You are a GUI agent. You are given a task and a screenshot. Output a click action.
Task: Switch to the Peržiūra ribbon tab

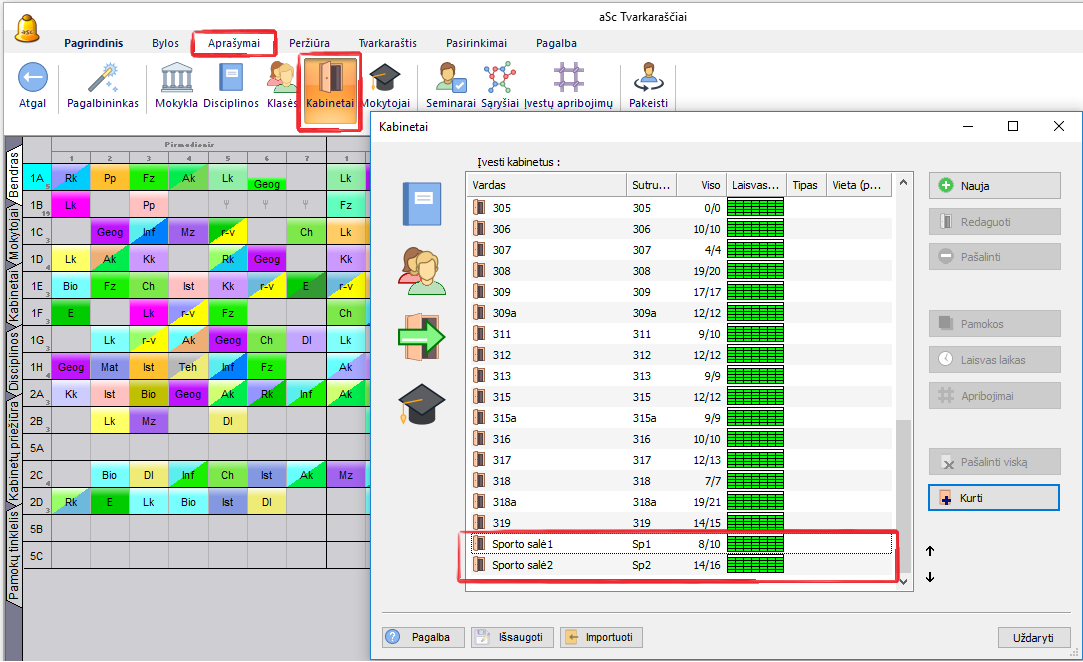coord(309,43)
